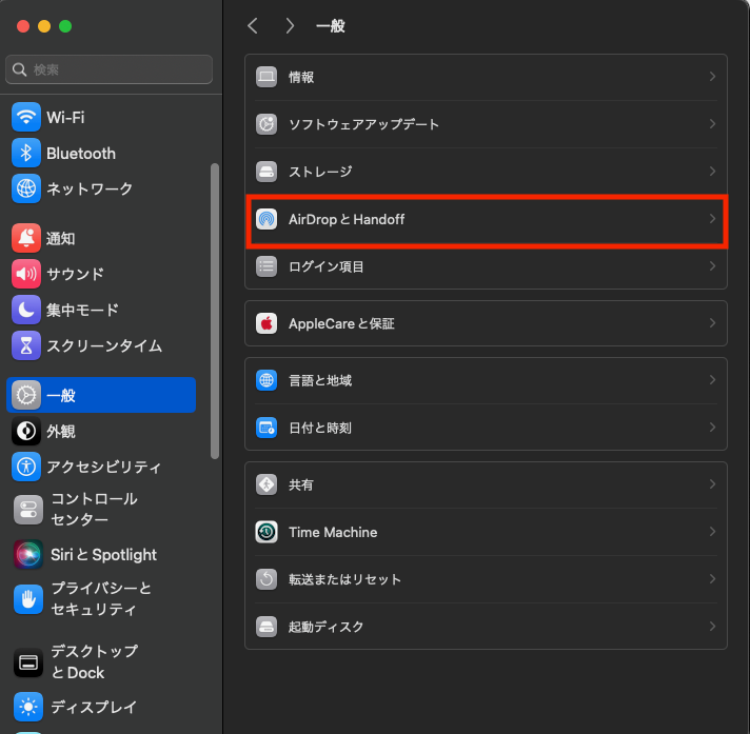The height and width of the screenshot is (734, 750).
Task: Choose ネットワーク label in sidebar
Action: point(89,189)
